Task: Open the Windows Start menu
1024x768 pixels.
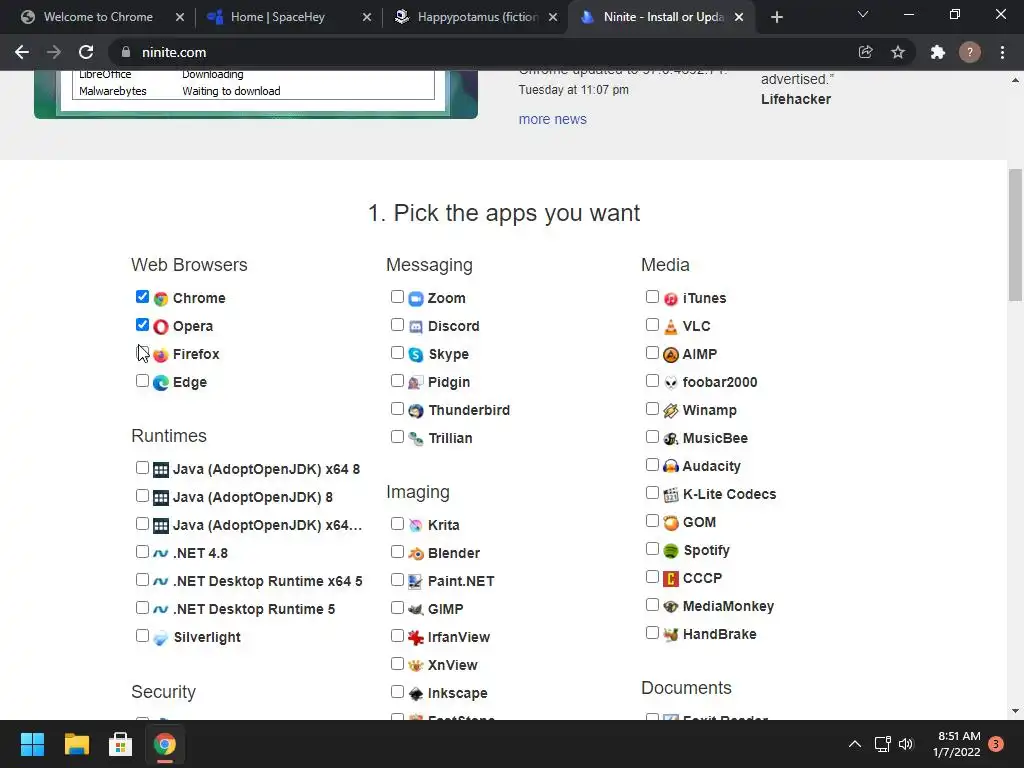Action: point(32,744)
